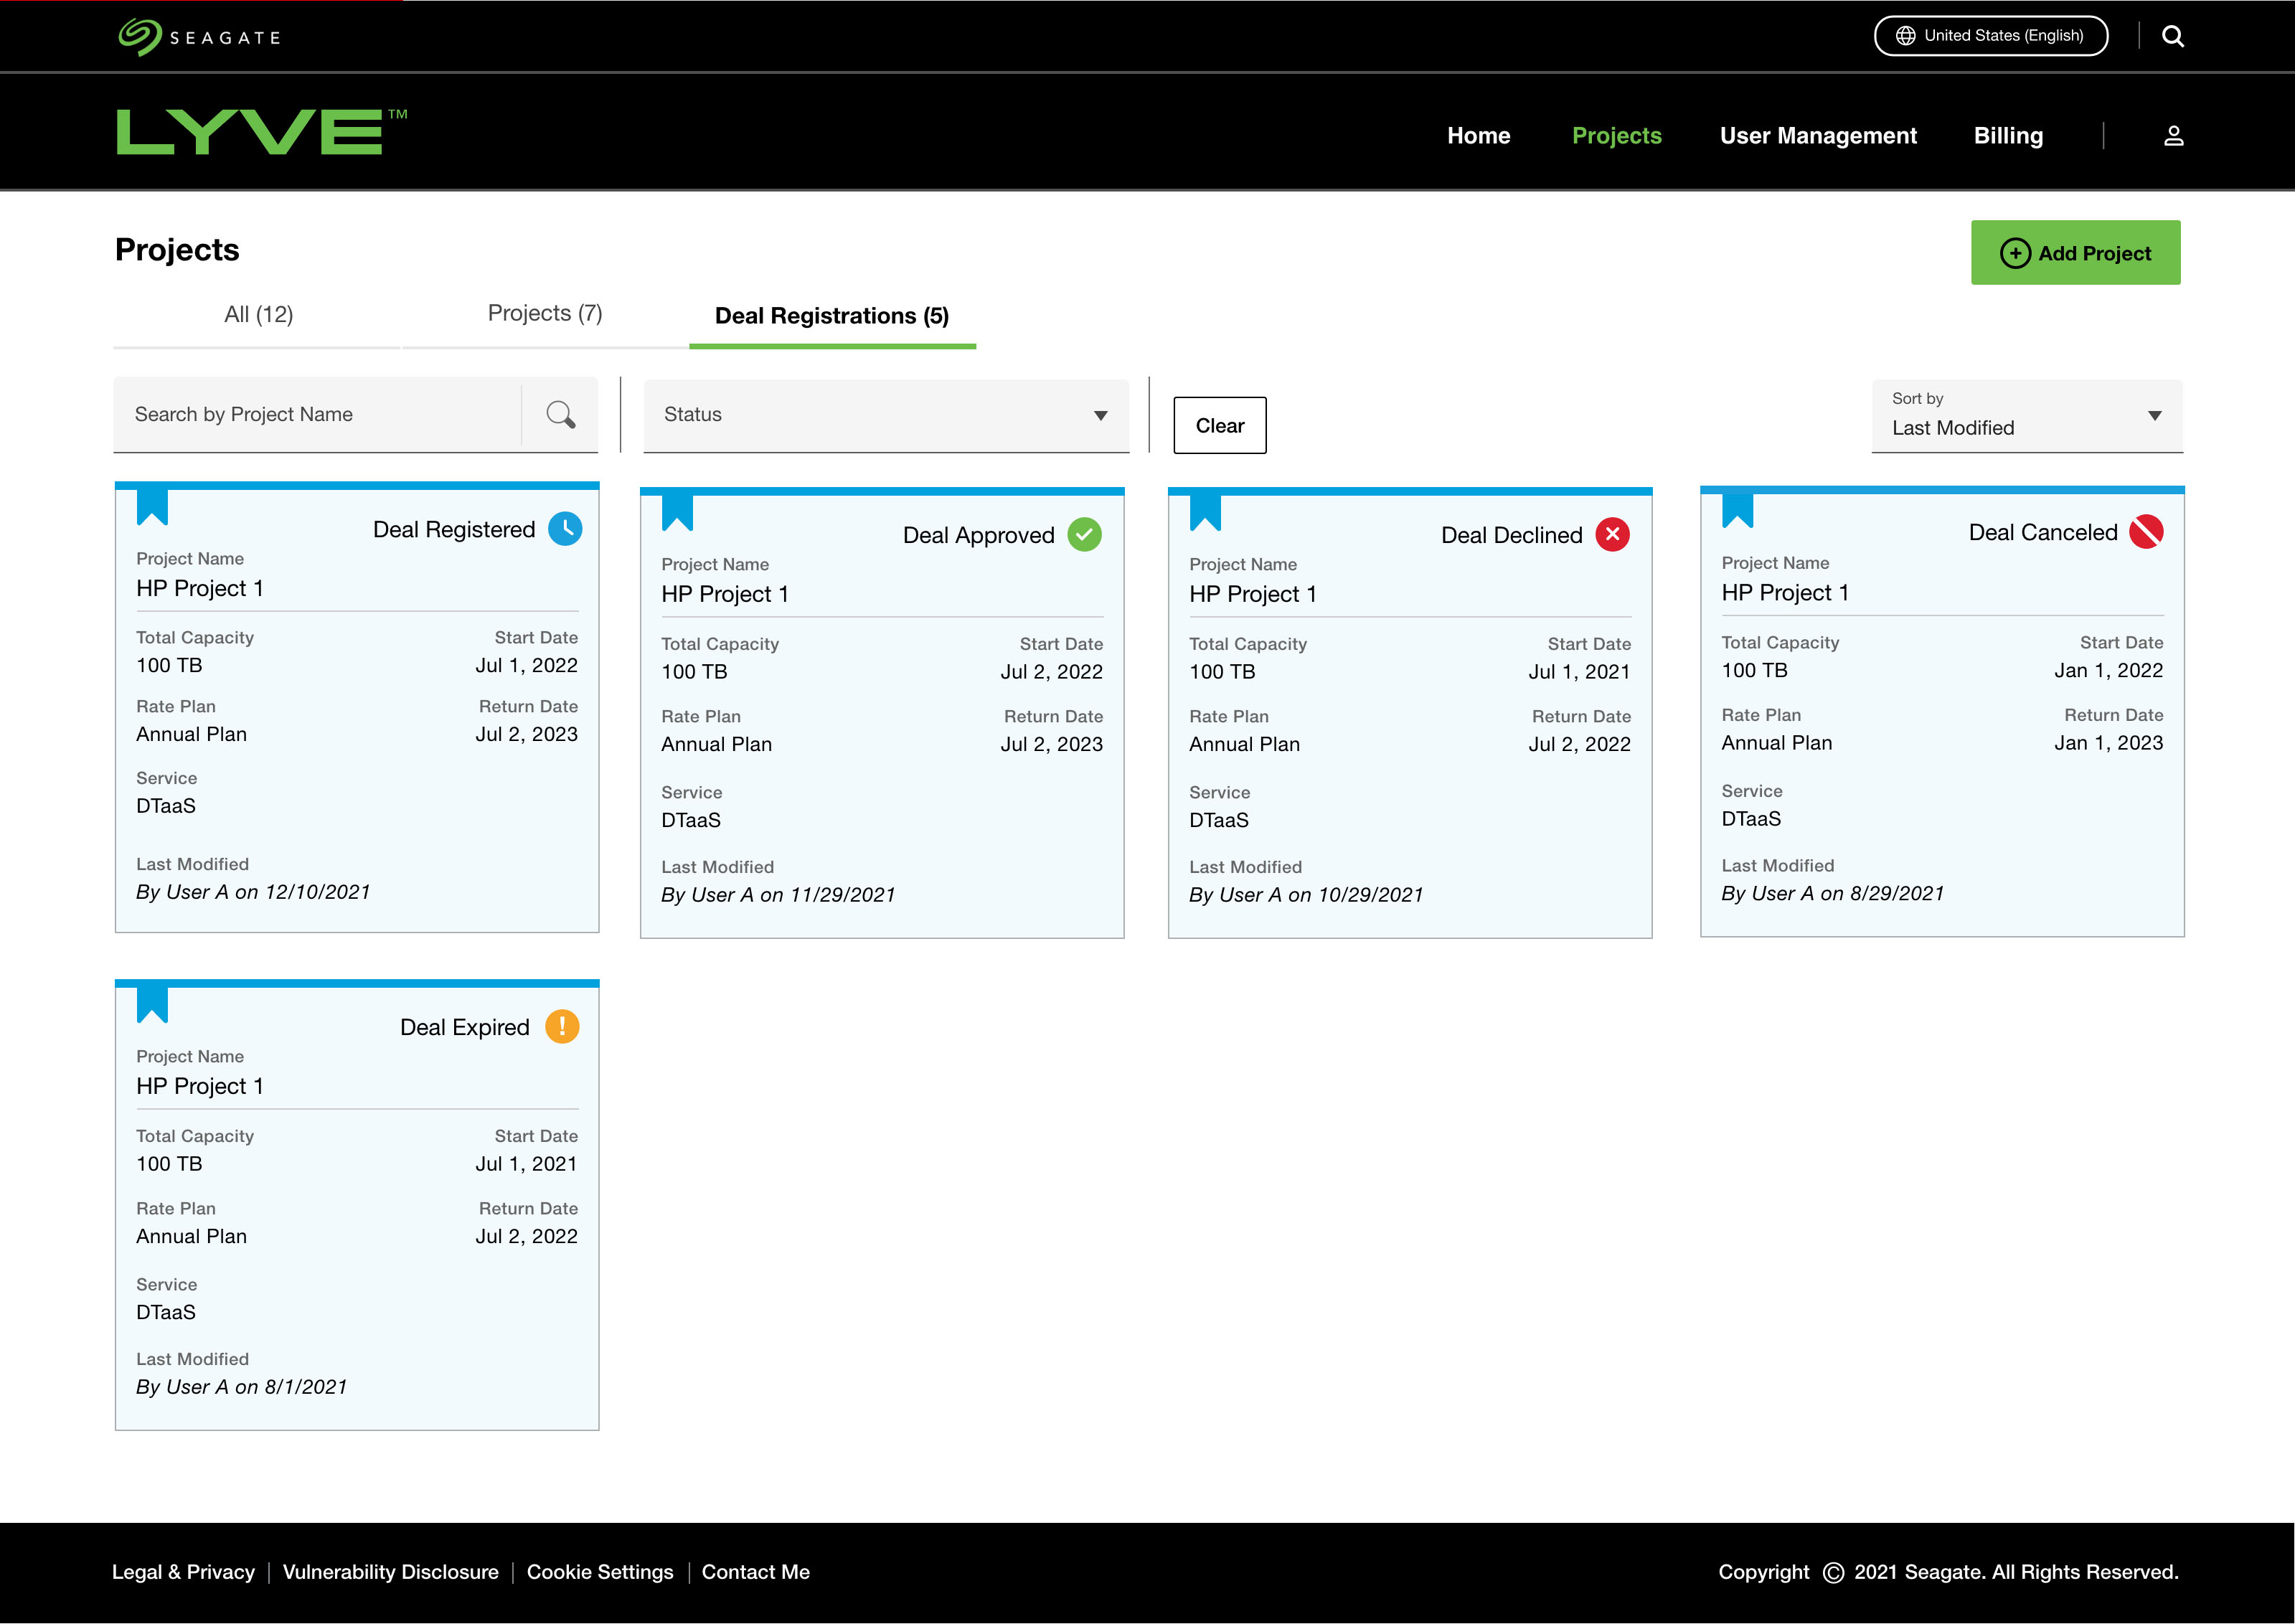Viewport: 2295px width, 1624px height.
Task: Open HP Project 1 on the Deal Declined card
Action: coord(1253,594)
